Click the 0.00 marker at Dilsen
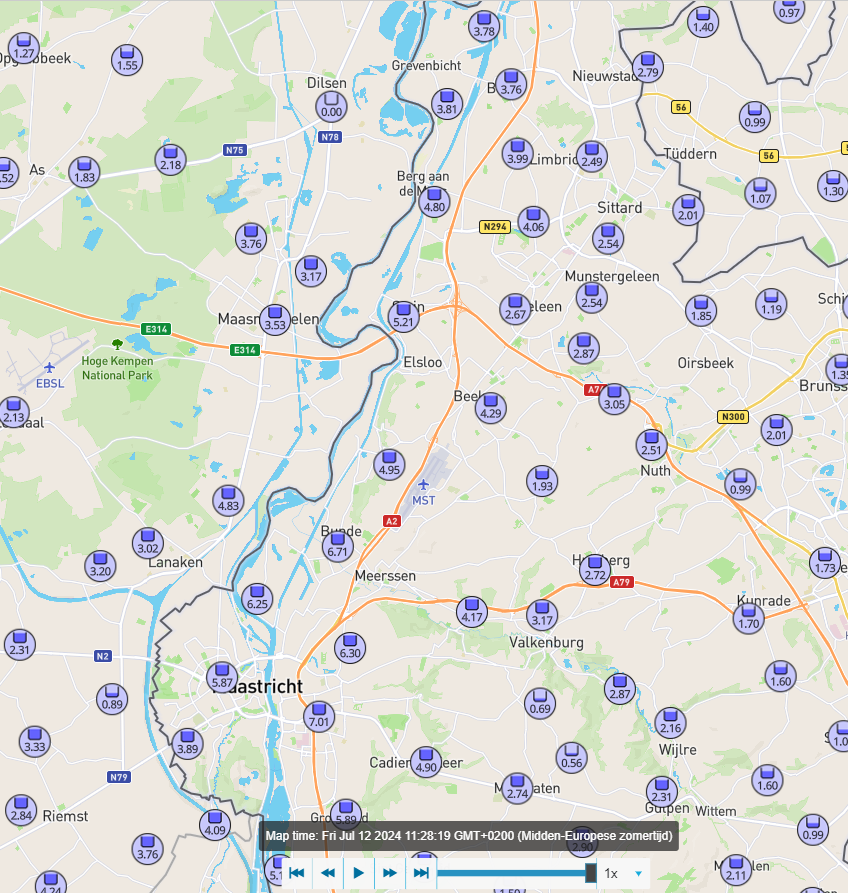The image size is (848, 893). coord(331,107)
